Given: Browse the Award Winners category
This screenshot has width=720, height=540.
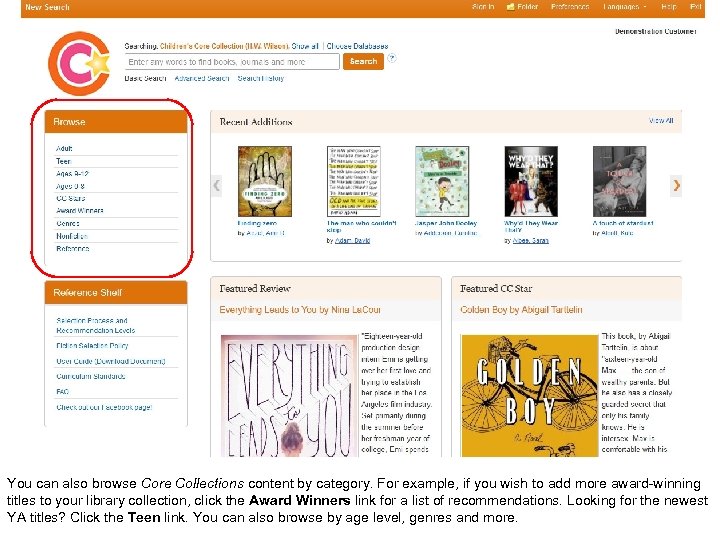Looking at the screenshot, I should (80, 211).
